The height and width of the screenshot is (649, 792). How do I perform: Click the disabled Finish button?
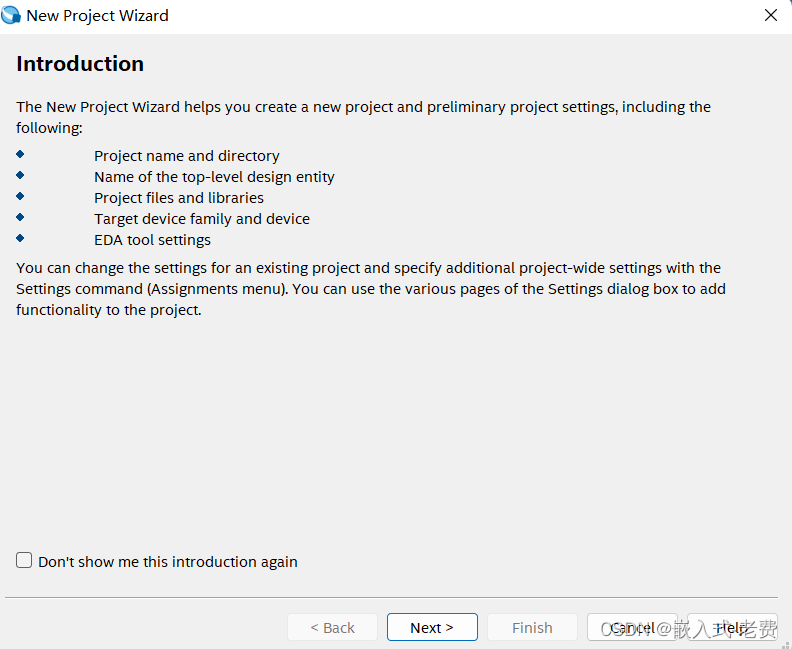[x=532, y=627]
